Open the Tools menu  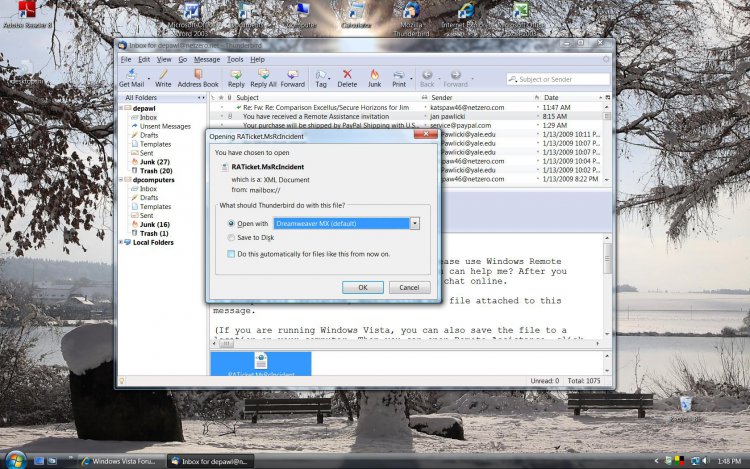pos(235,59)
